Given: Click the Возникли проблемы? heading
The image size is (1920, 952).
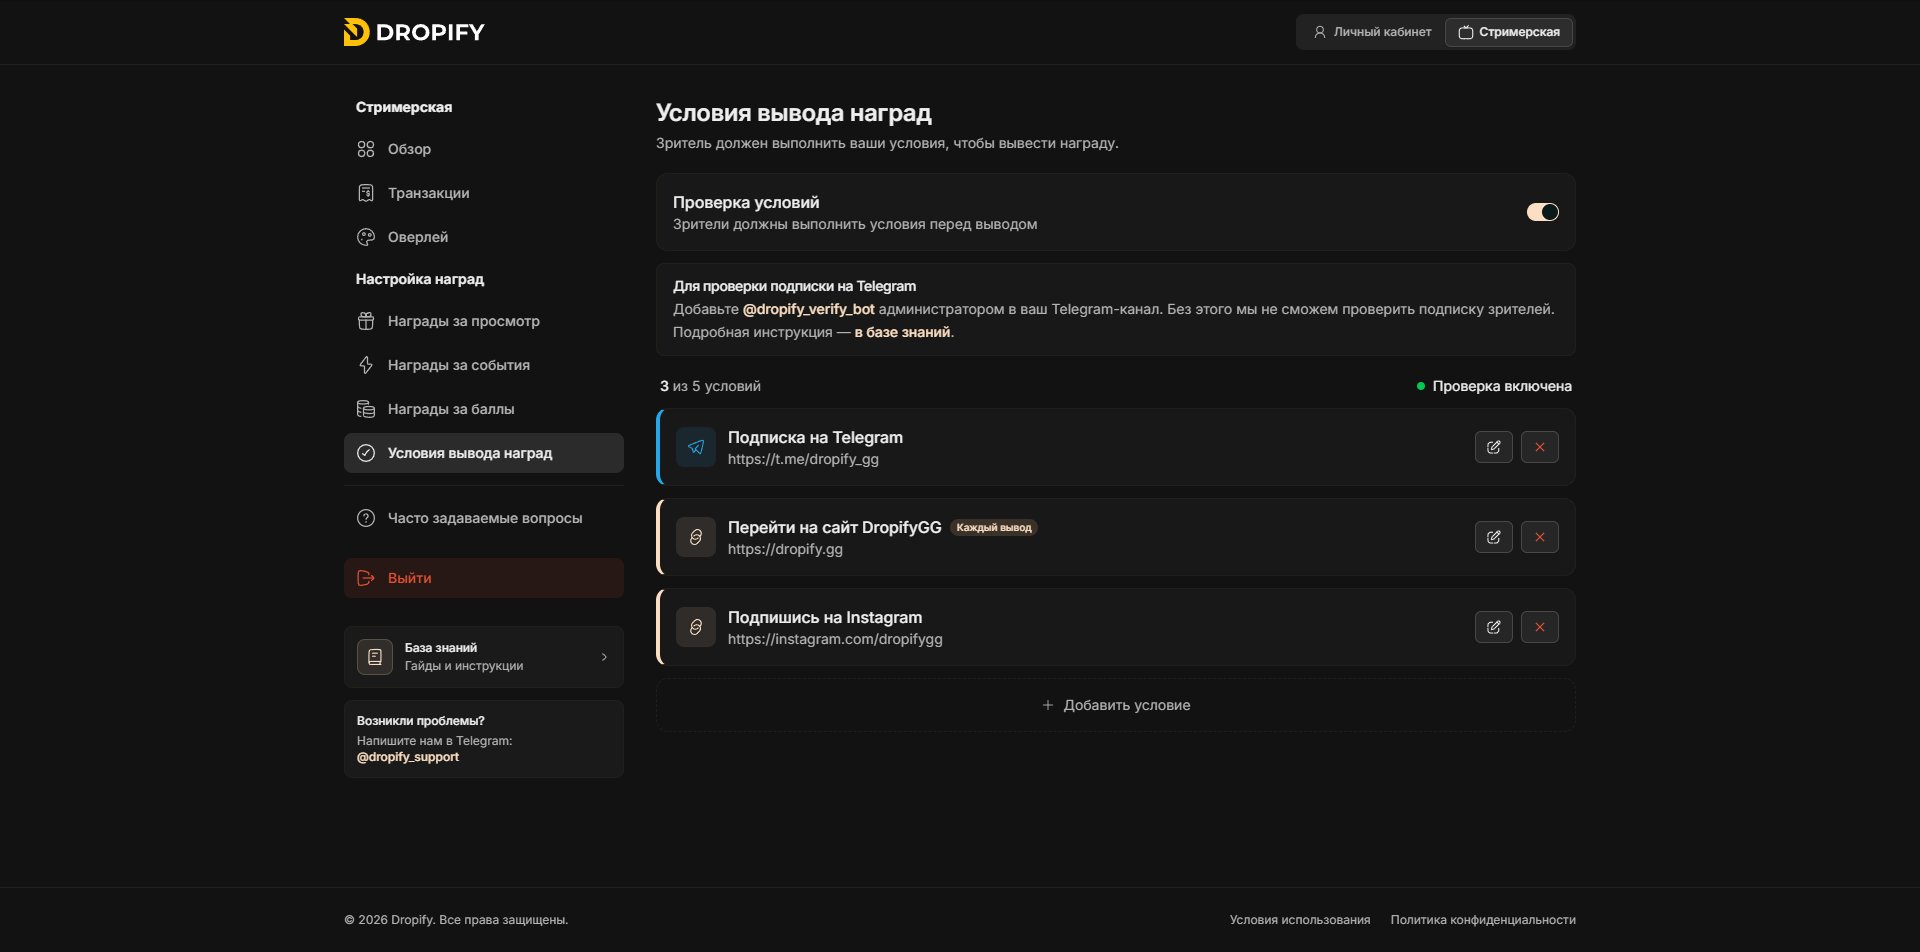Looking at the screenshot, I should 420,721.
